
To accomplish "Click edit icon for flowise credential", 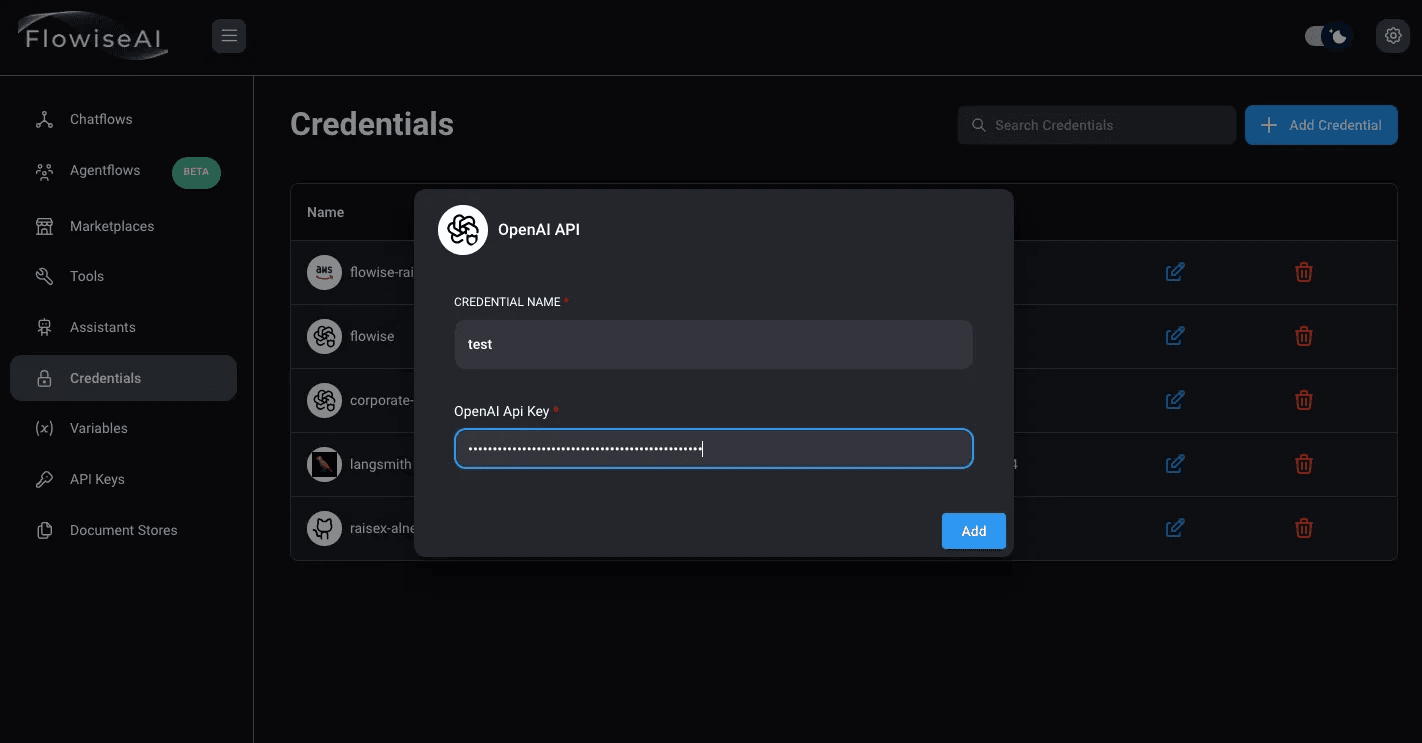I will [1175, 336].
